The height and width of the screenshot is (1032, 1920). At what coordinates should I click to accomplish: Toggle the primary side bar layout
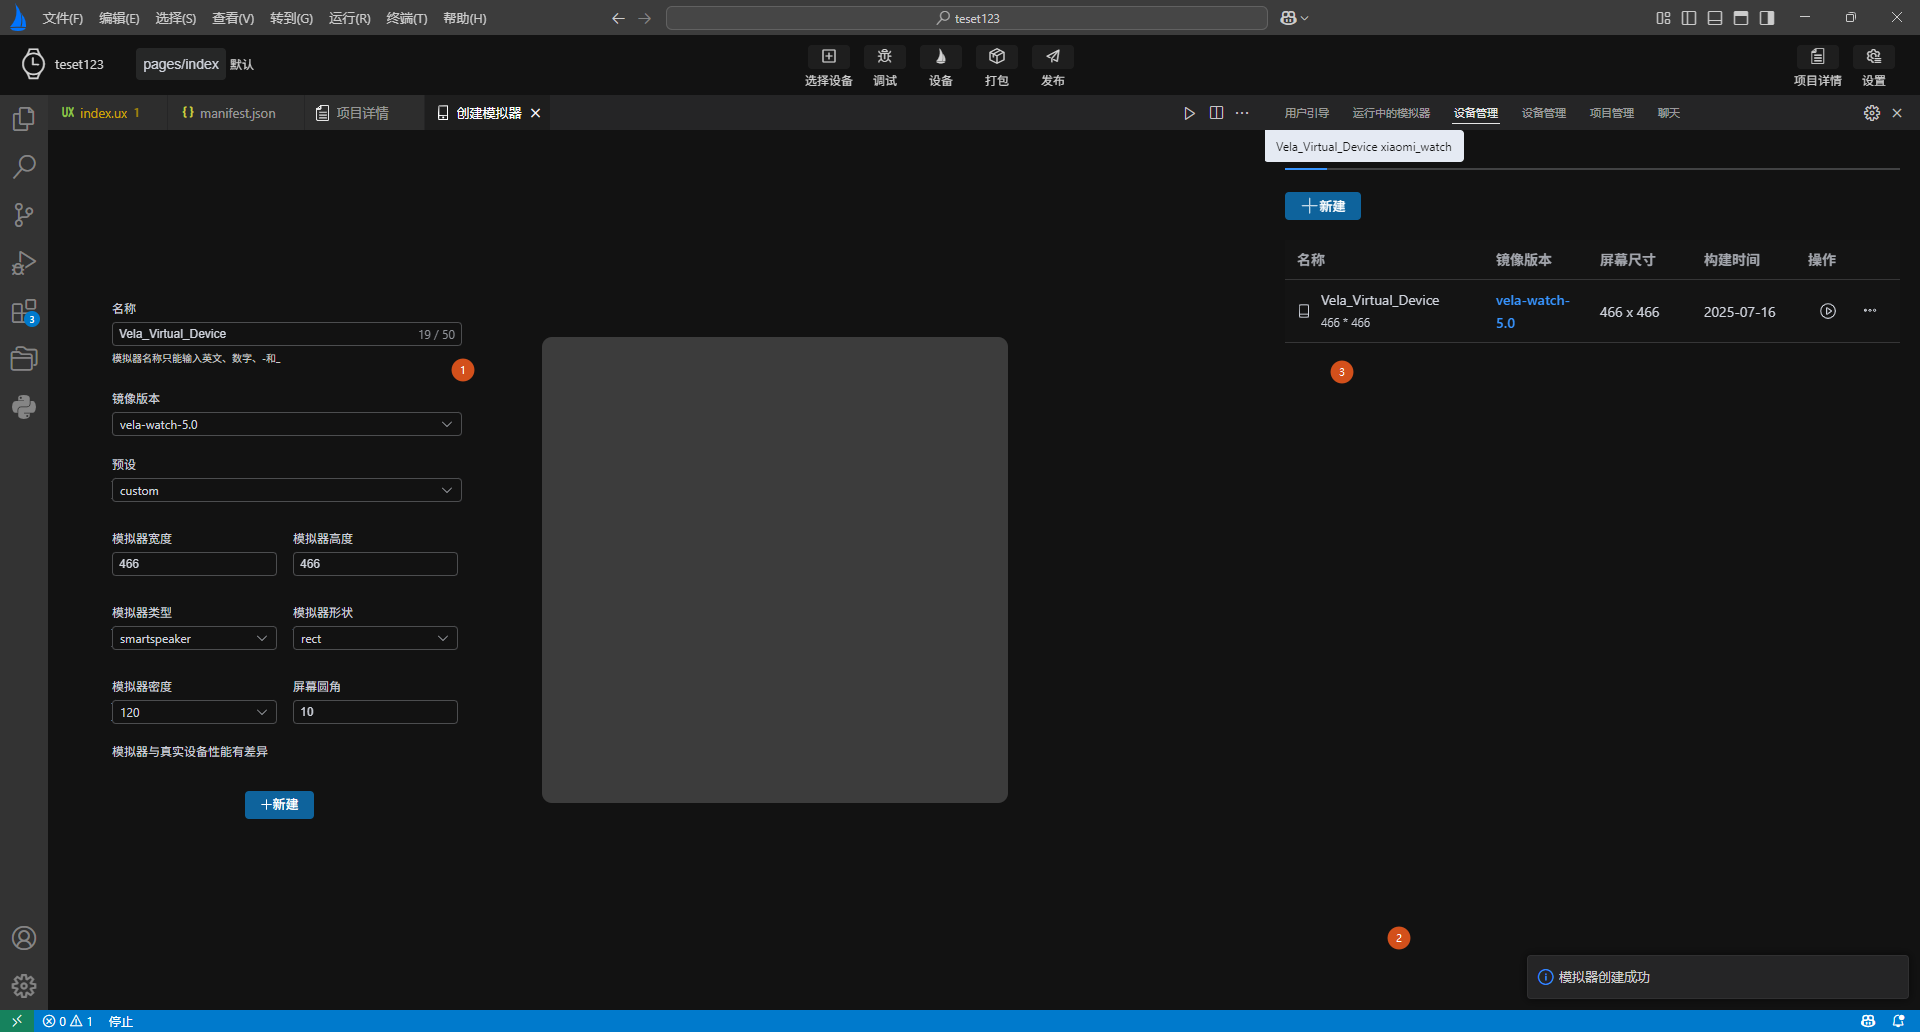pos(1689,18)
